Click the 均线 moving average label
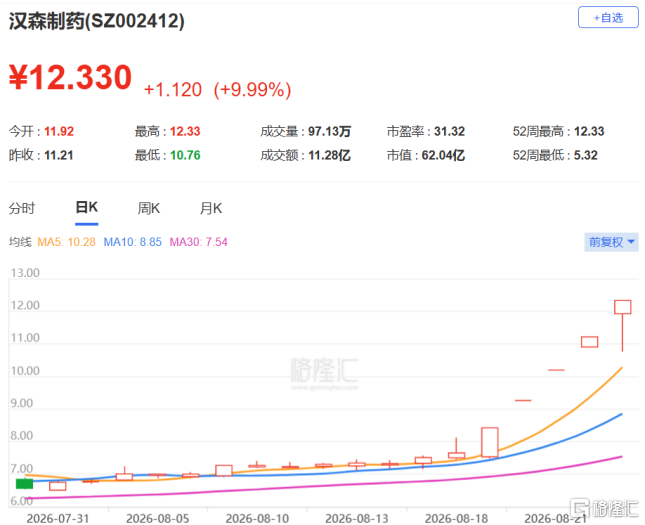Image resolution: width=645 pixels, height=525 pixels. (x=20, y=242)
